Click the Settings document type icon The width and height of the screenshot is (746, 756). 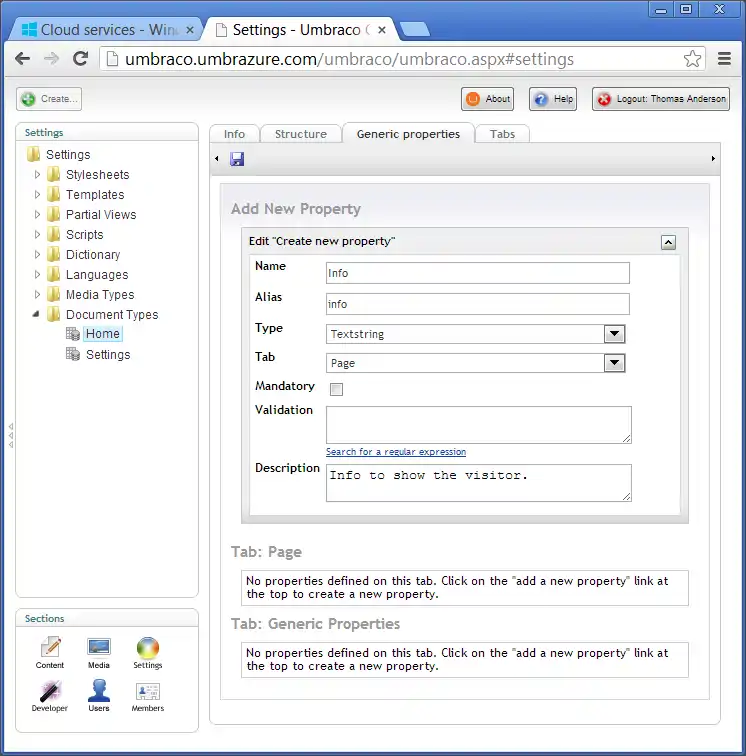73,354
